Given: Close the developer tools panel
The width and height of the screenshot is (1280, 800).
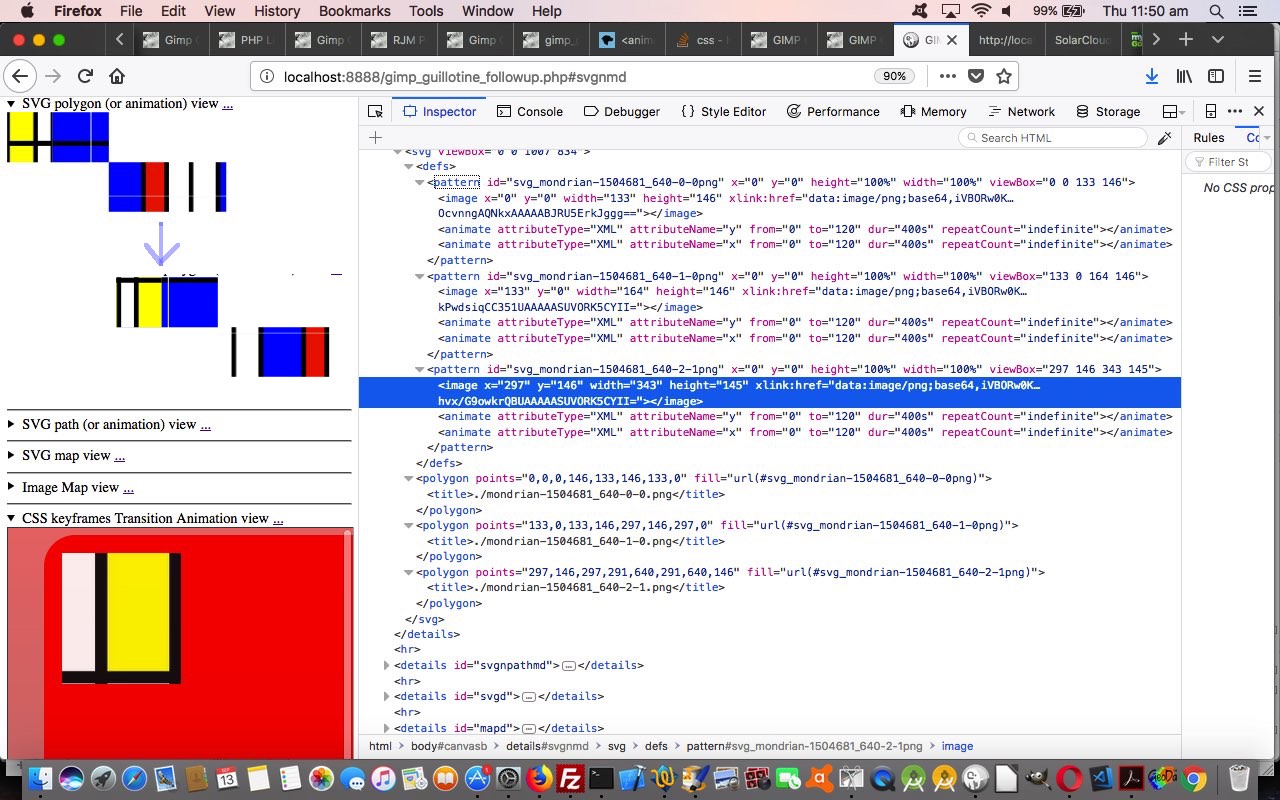Looking at the screenshot, I should (x=1259, y=111).
